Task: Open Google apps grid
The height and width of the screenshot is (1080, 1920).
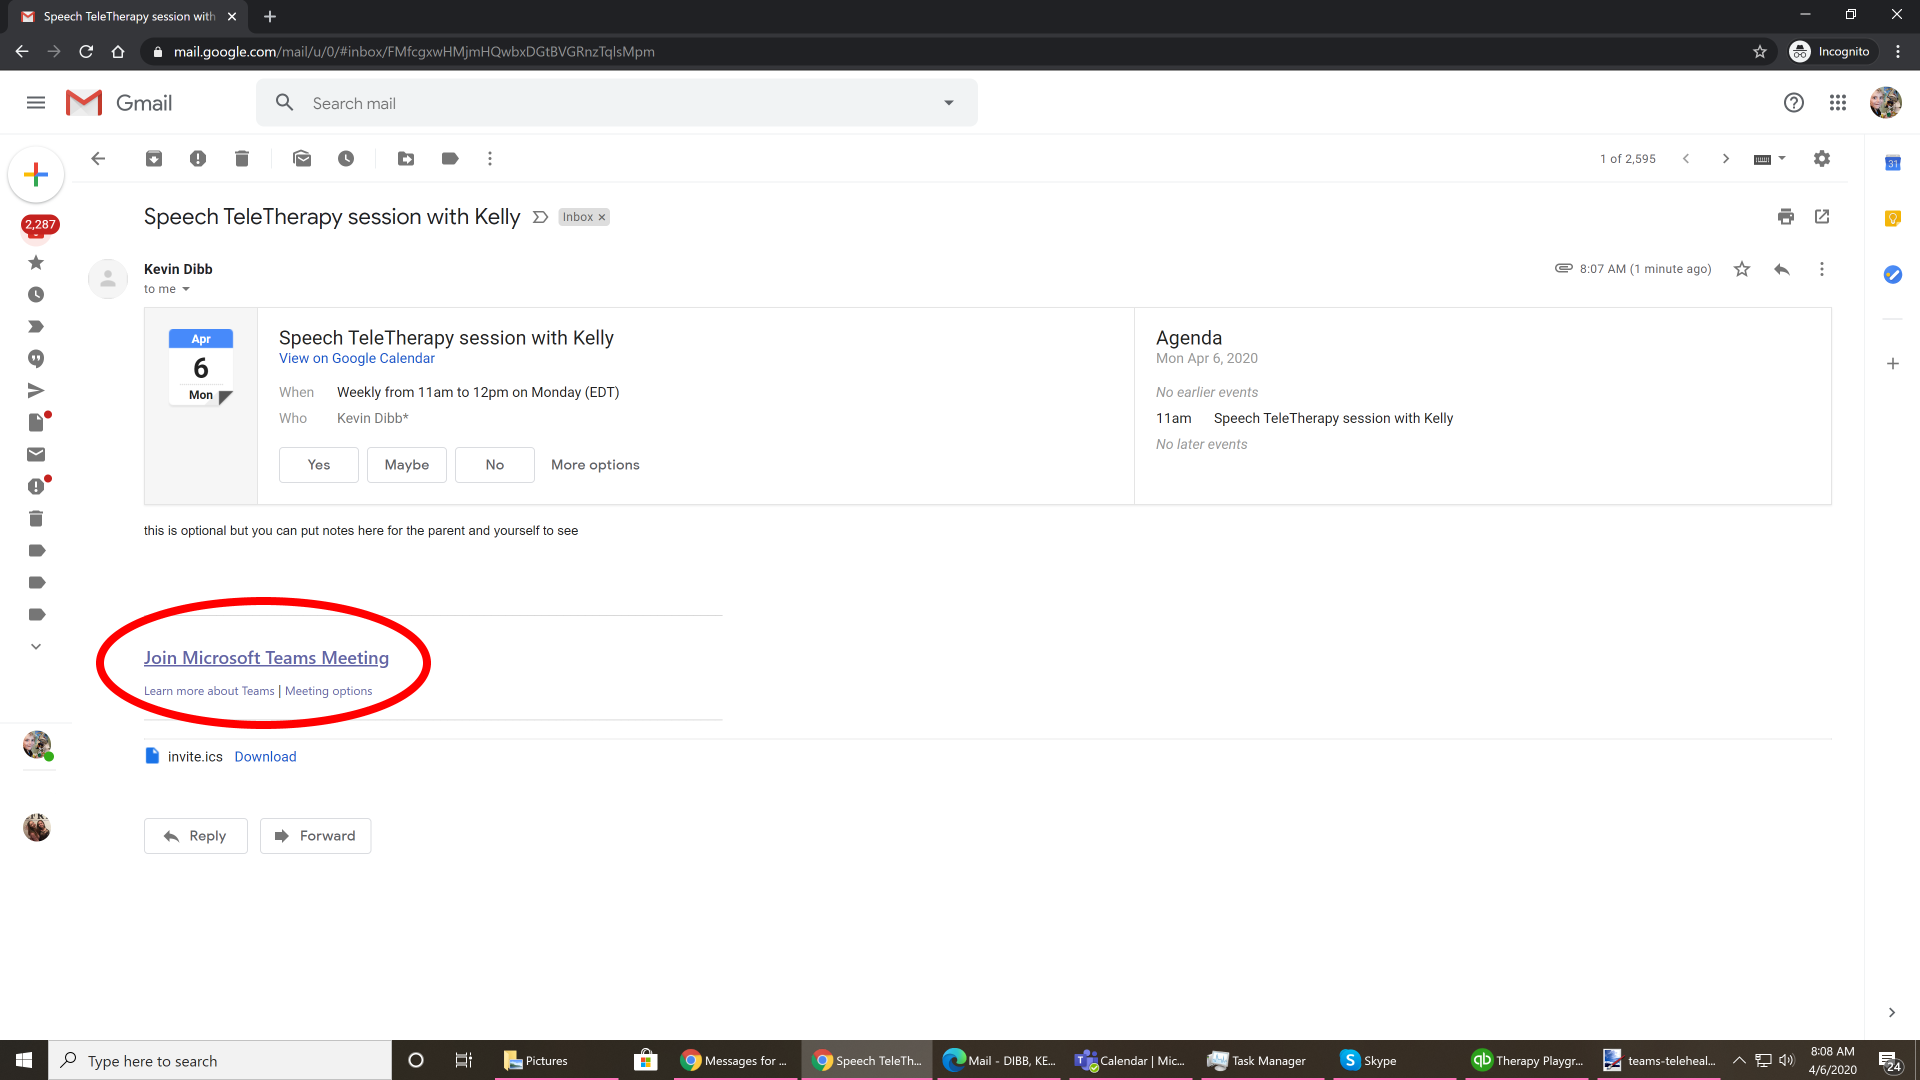Action: pos(1838,102)
